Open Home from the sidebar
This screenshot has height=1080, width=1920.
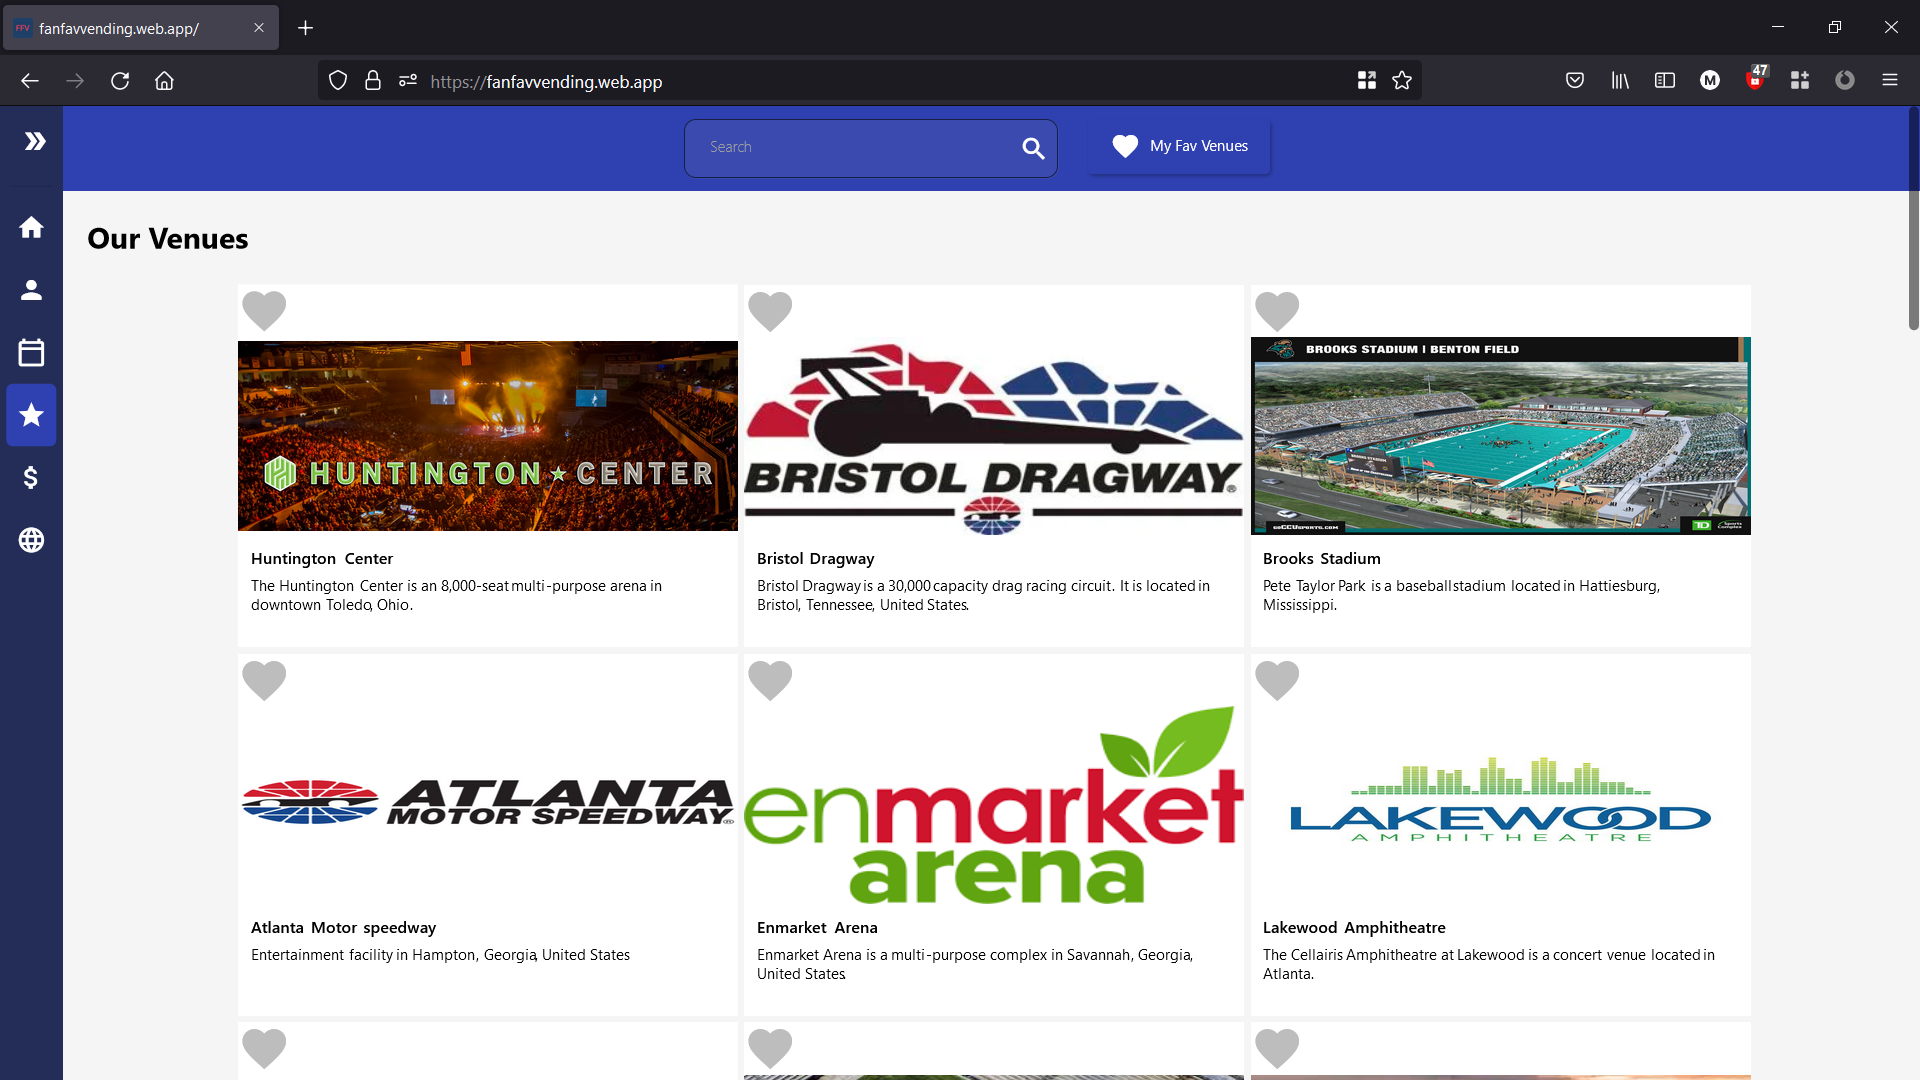point(31,228)
